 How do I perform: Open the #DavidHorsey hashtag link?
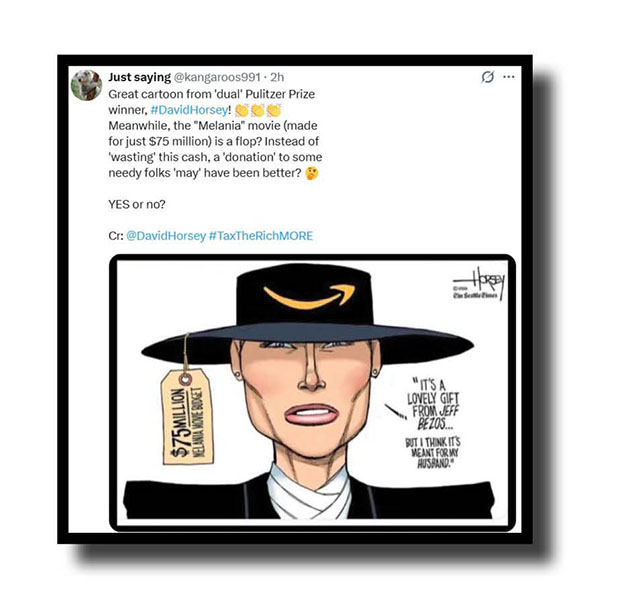coord(189,110)
